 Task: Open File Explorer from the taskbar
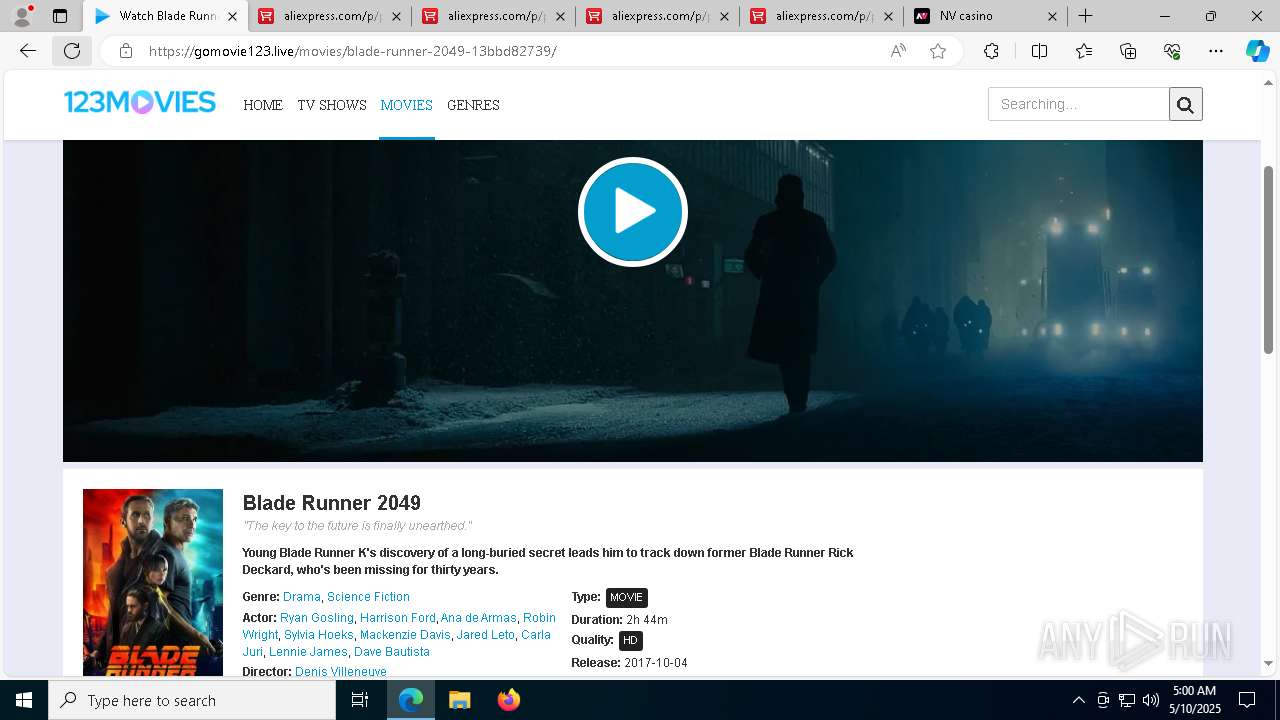tap(460, 700)
